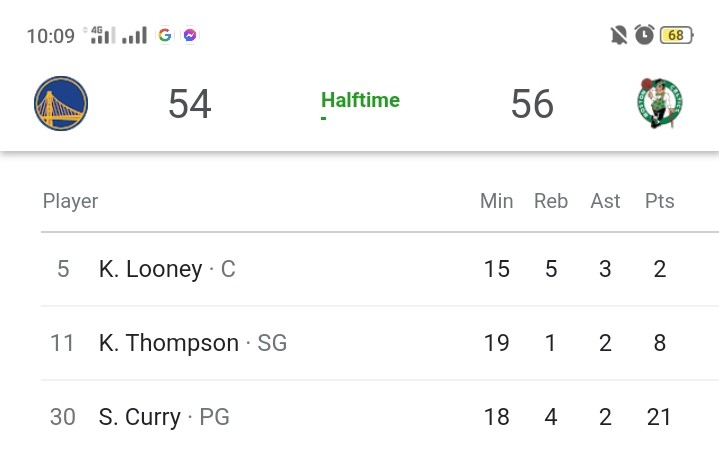Tap the Reb column header

tap(551, 201)
